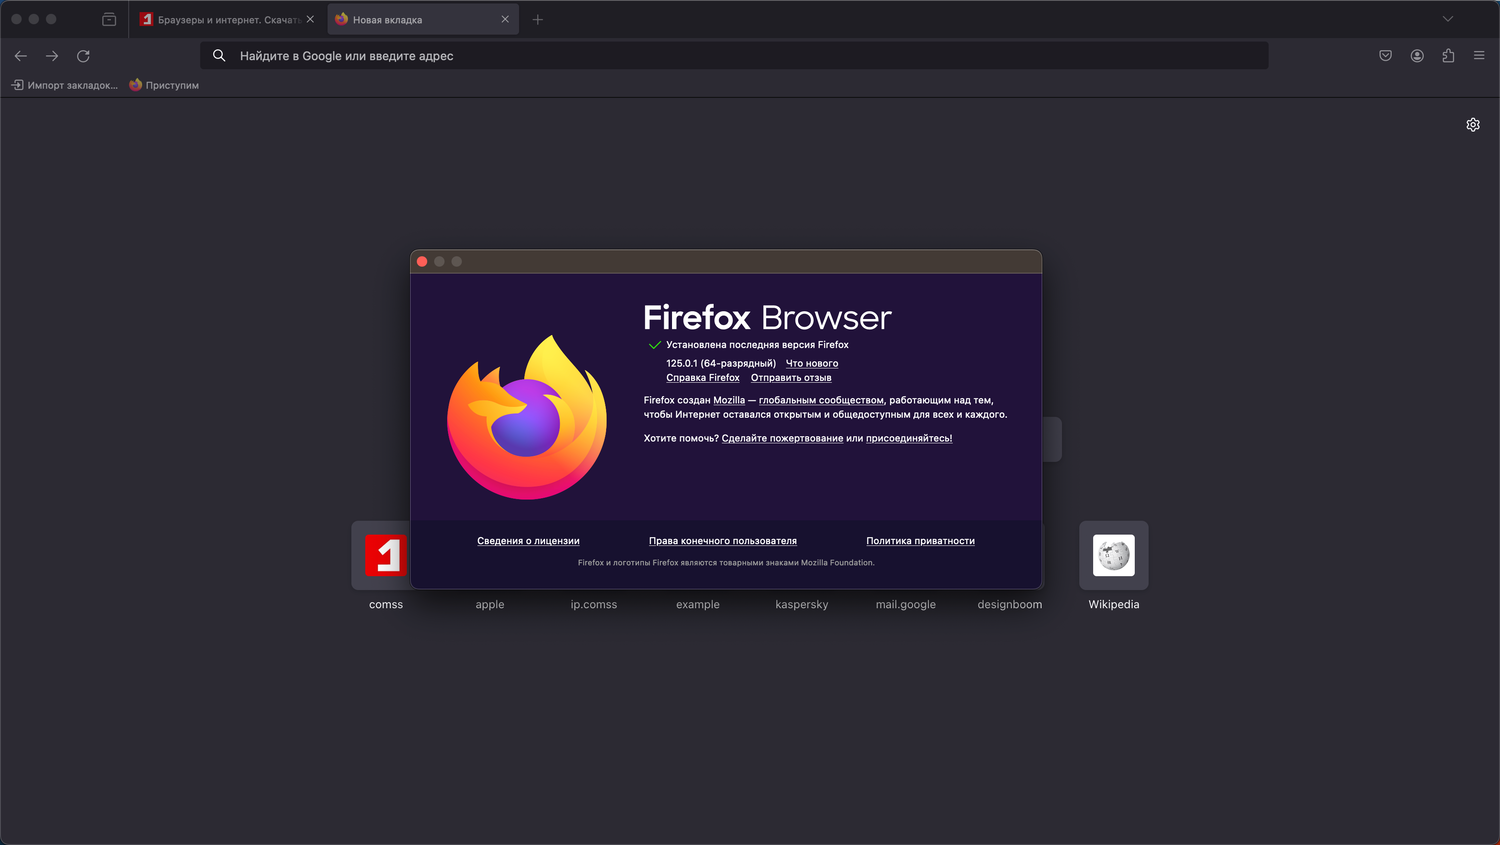Go forward to the next page
This screenshot has width=1500, height=845.
coord(52,56)
